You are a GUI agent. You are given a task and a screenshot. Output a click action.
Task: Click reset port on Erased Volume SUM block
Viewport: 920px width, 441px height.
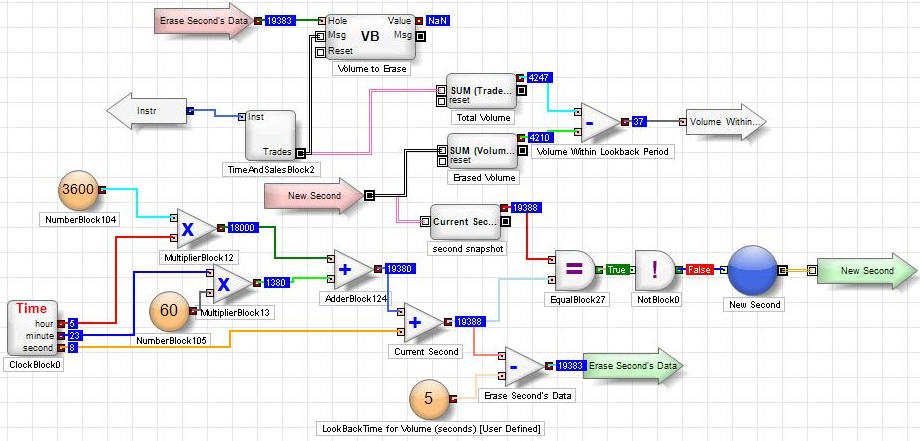click(x=441, y=160)
